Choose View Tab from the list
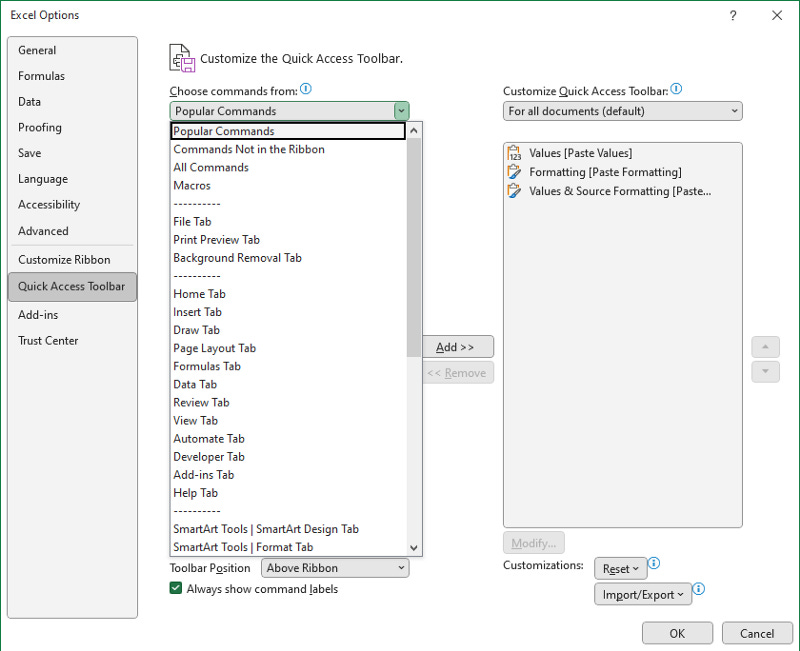 pyautogui.click(x=288, y=420)
